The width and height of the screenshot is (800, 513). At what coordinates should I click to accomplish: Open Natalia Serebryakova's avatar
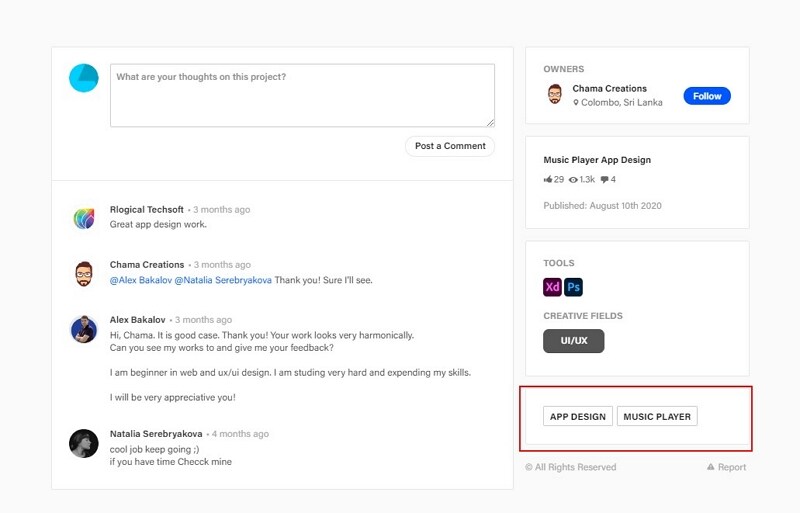click(84, 443)
